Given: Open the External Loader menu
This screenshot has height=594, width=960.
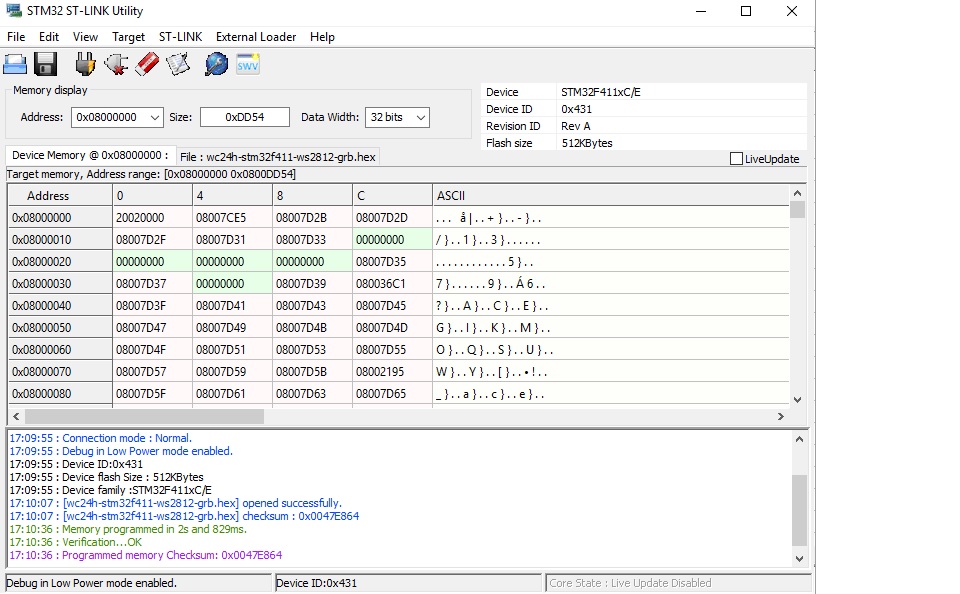Looking at the screenshot, I should (256, 37).
